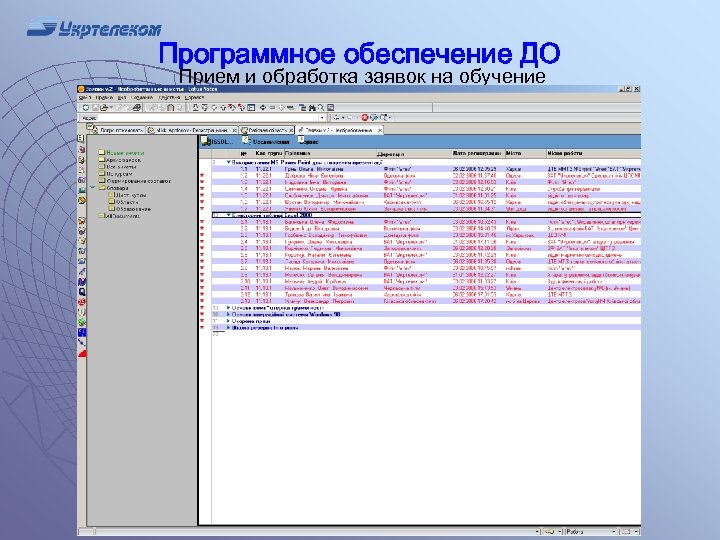The image size is (720, 540).
Task: Collapse the Словари folder twistie
Action: point(93,187)
